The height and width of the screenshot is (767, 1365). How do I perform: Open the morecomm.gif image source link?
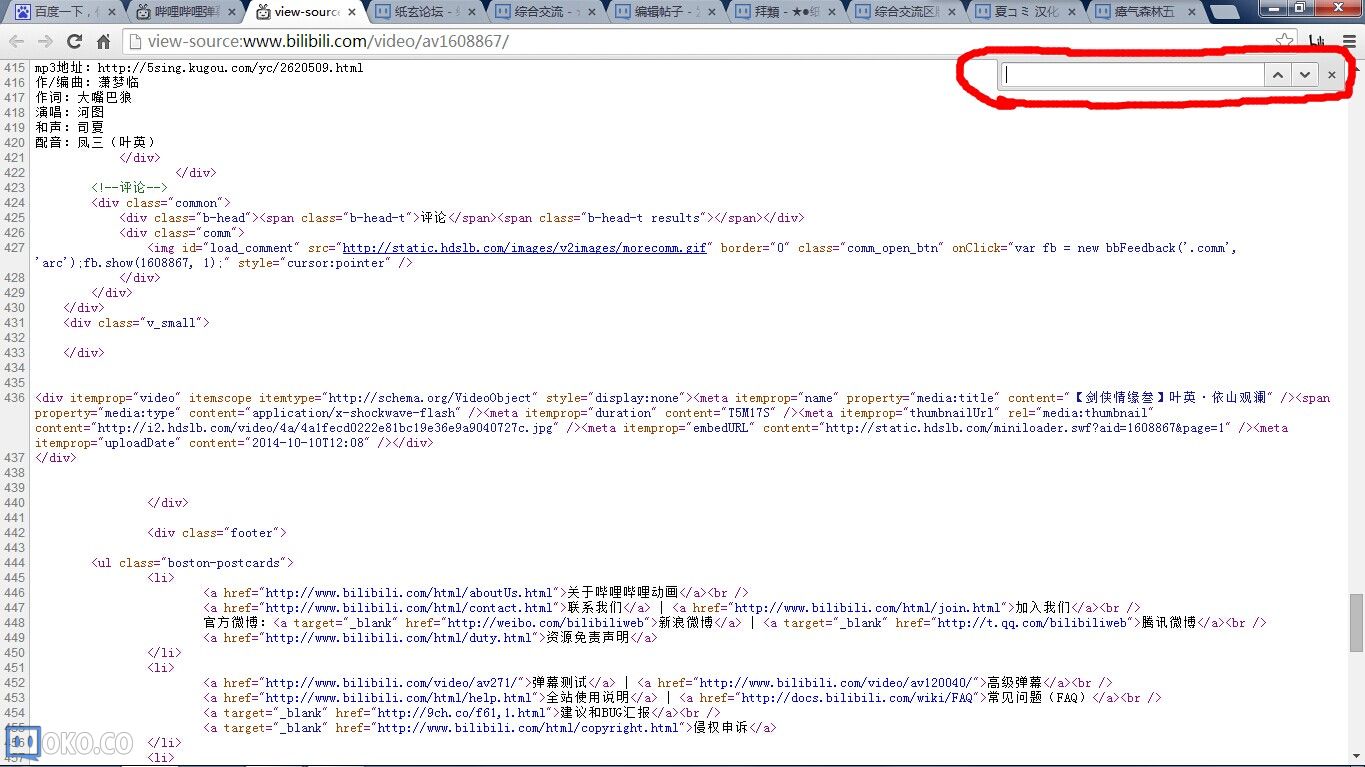click(x=525, y=248)
